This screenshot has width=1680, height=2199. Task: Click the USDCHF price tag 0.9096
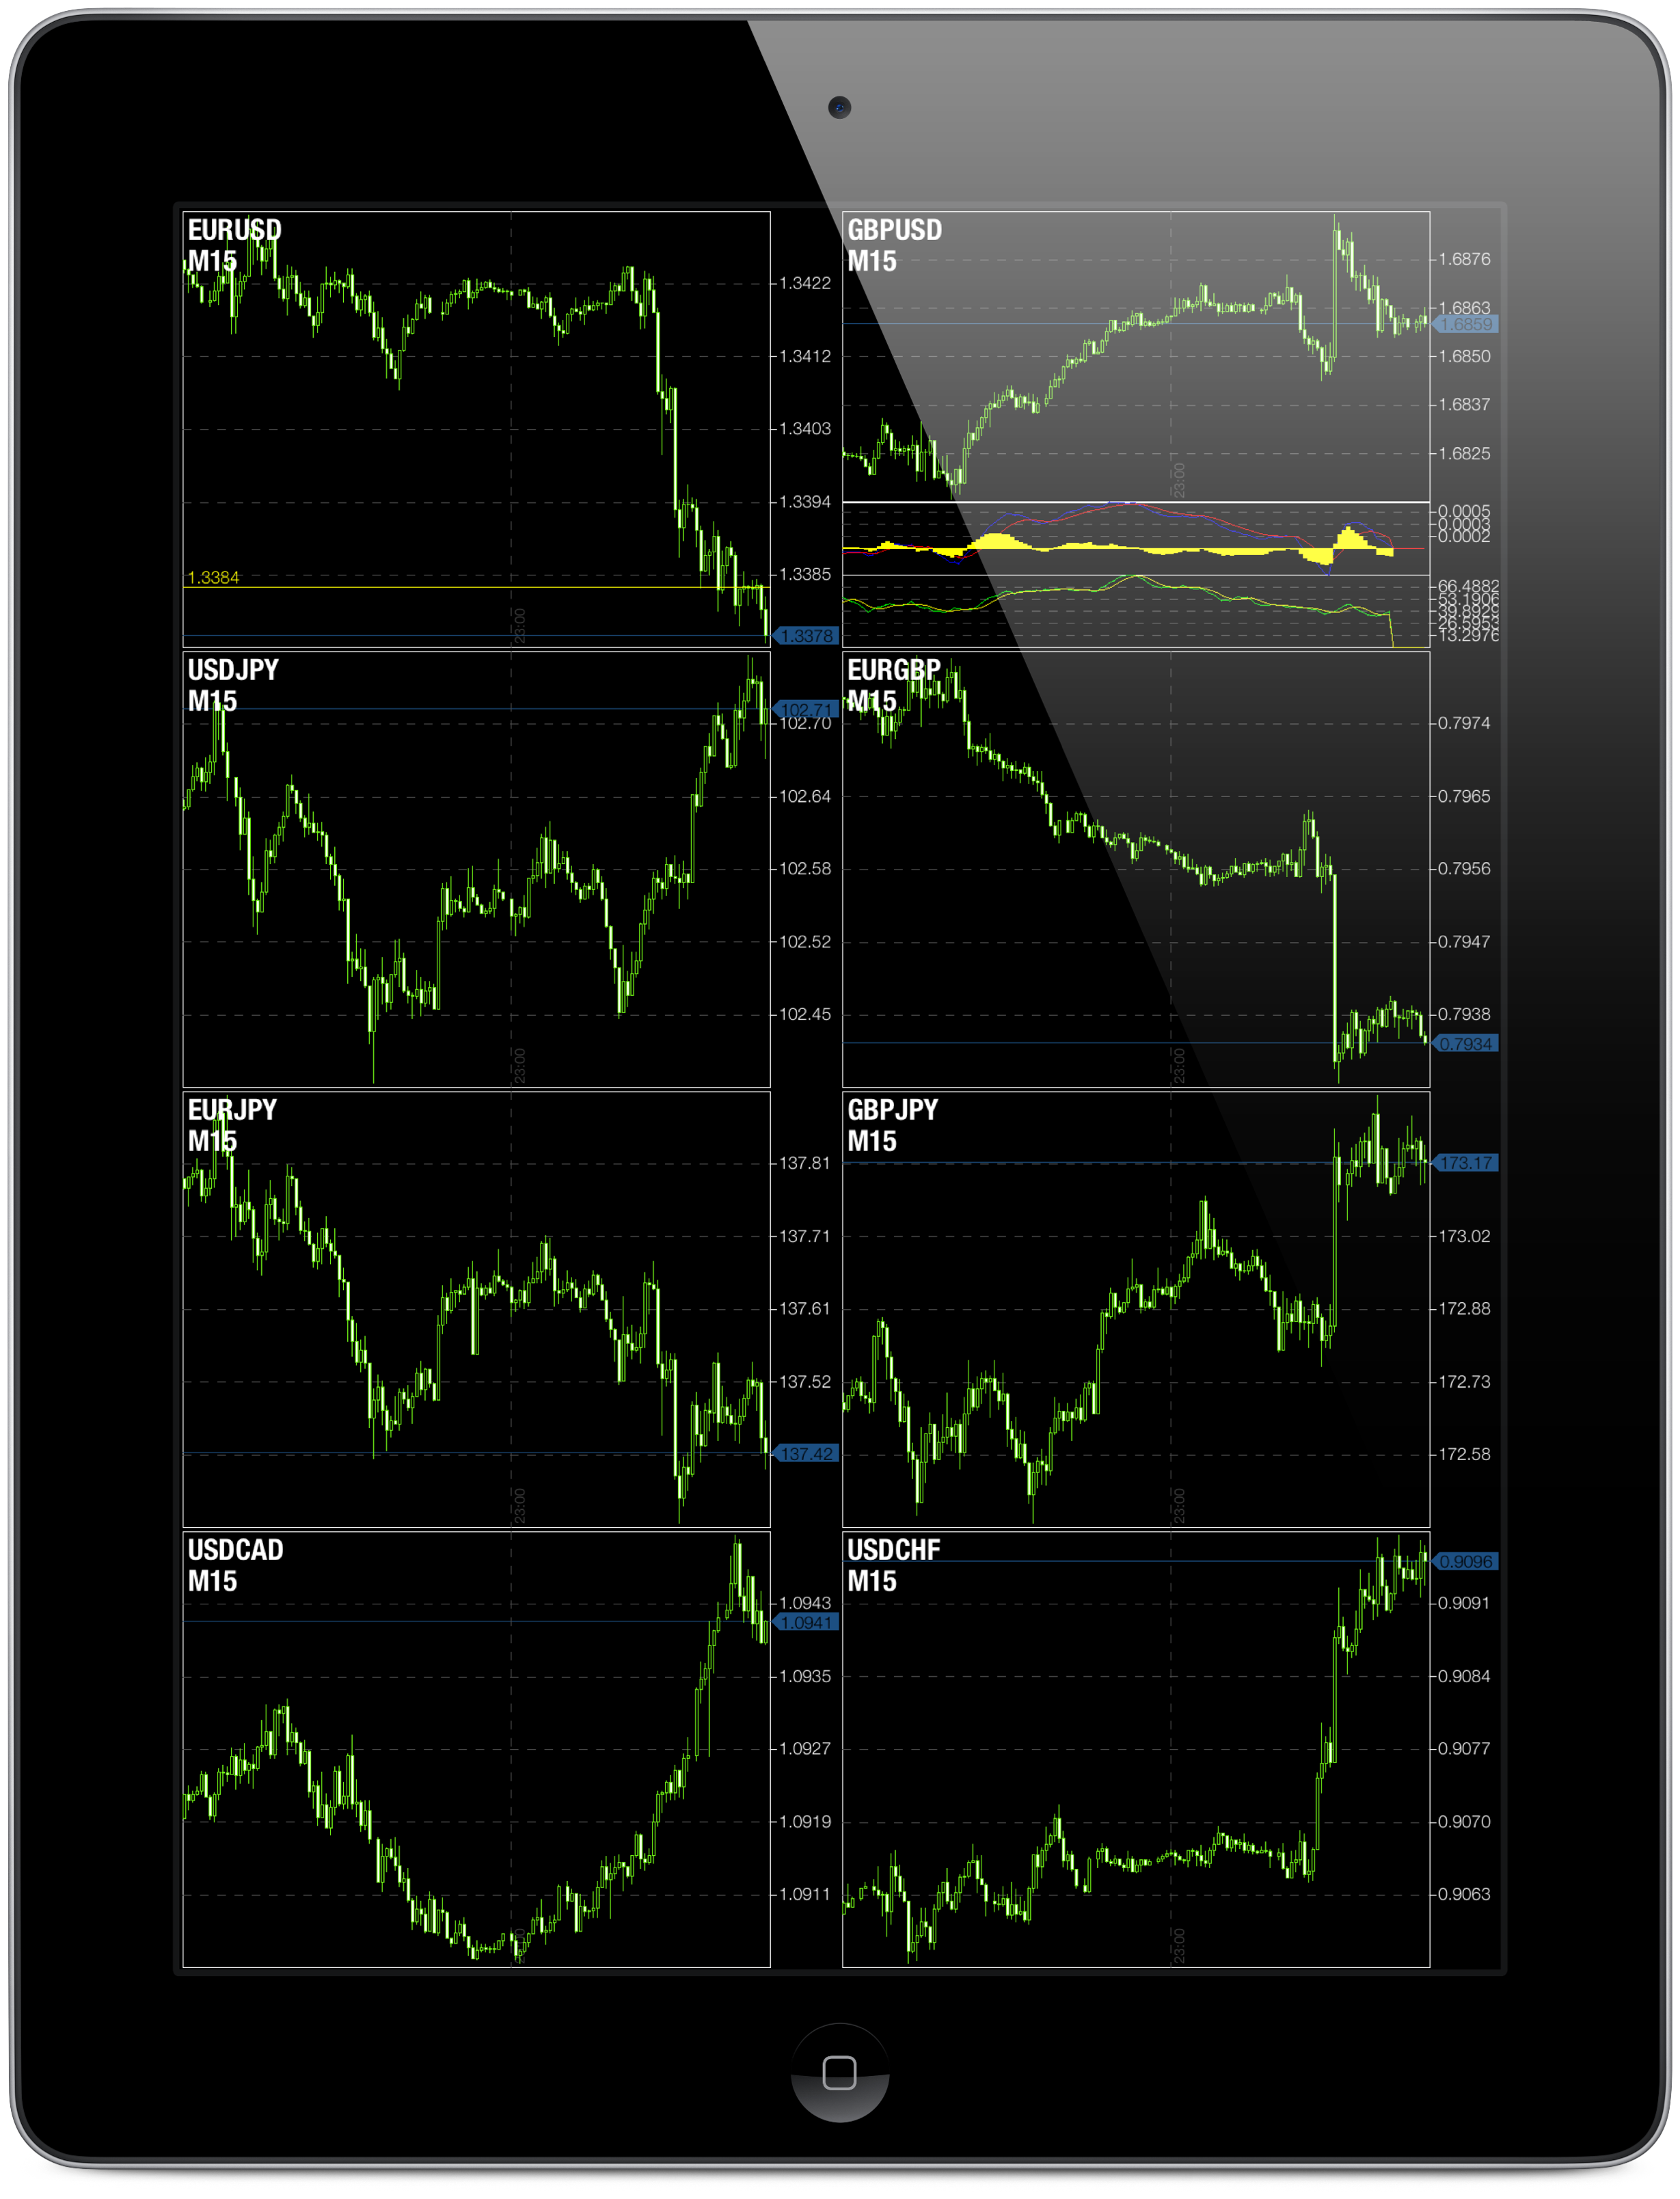[1466, 1561]
